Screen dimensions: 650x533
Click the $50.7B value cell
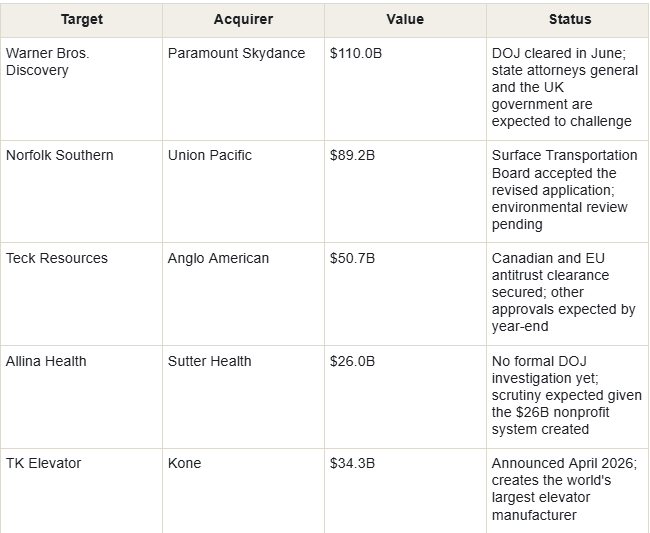(405, 294)
